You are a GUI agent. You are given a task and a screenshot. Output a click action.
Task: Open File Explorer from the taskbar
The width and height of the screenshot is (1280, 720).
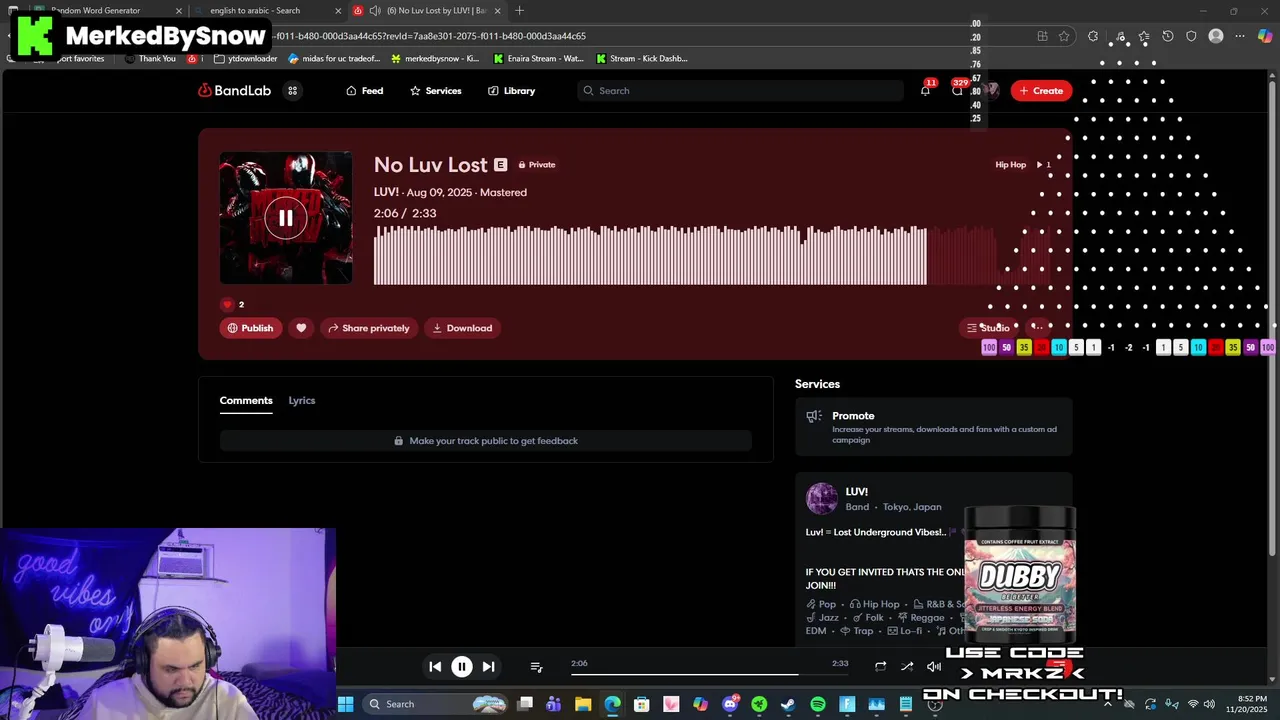(x=583, y=704)
